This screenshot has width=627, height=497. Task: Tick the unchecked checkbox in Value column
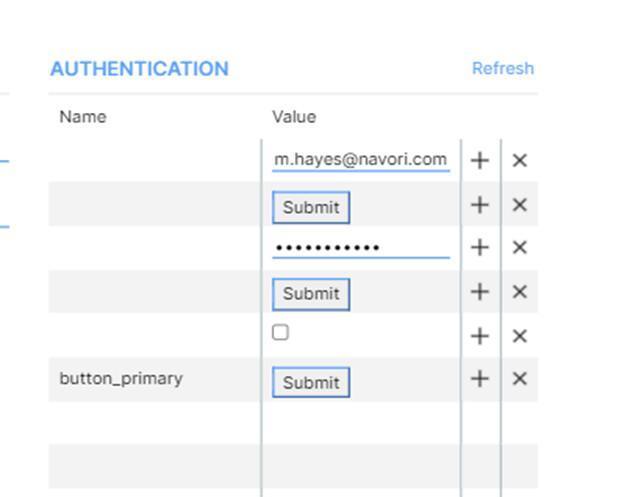point(280,332)
